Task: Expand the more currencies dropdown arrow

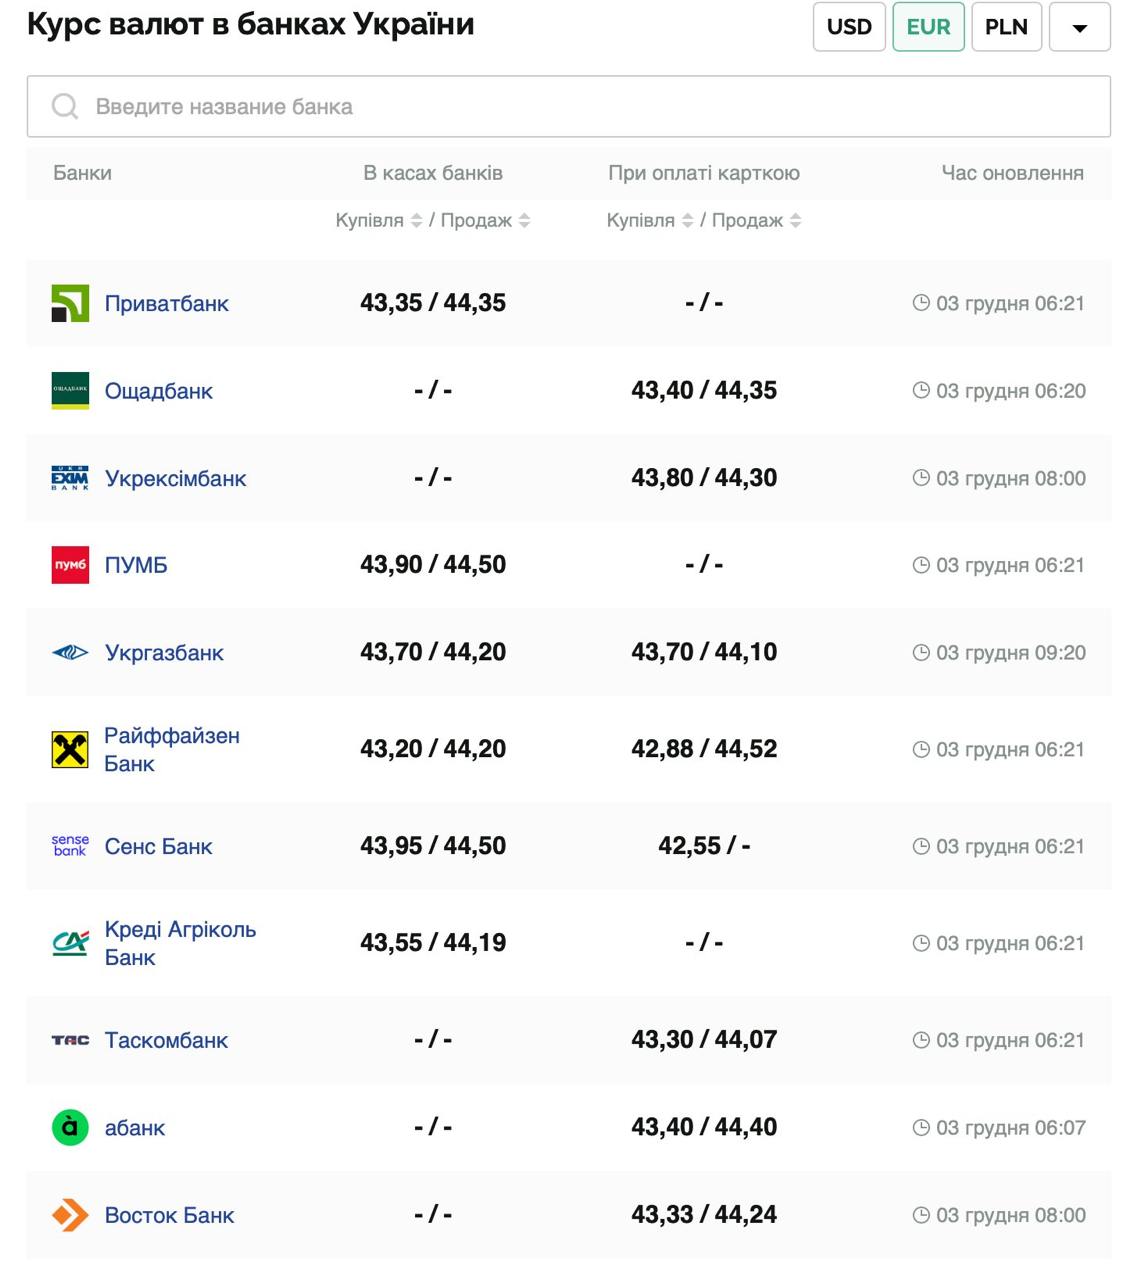Action: (1079, 27)
